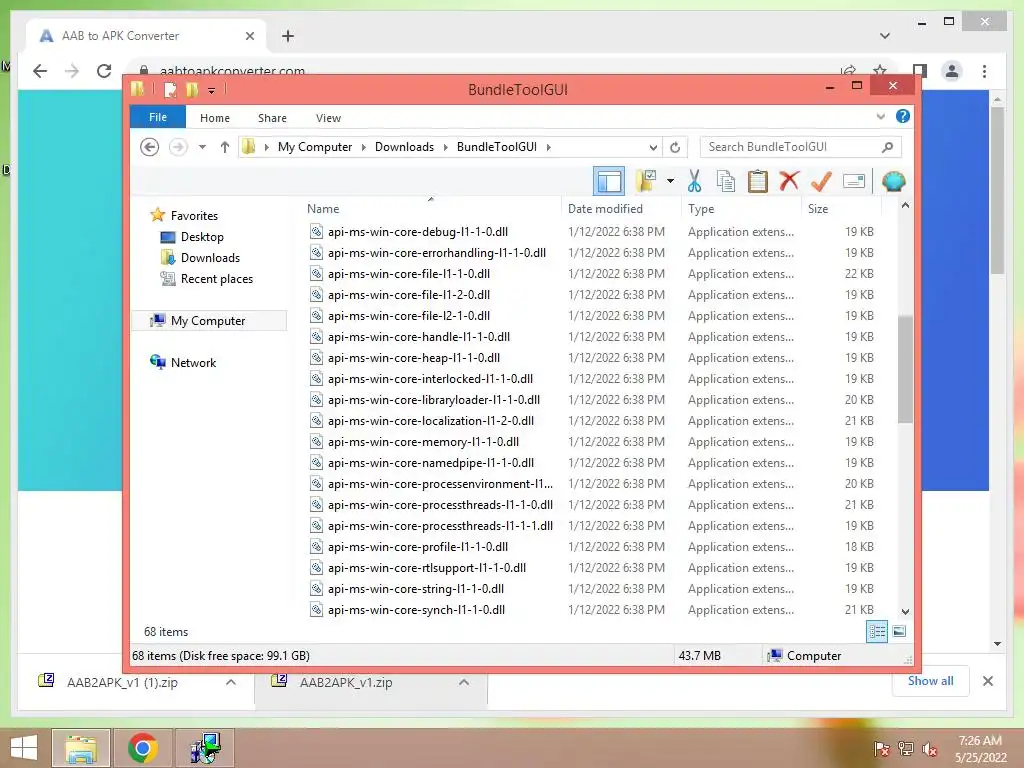The width and height of the screenshot is (1024, 768).
Task: Select api-ms-win-core-errorhandling-l1-1-0.dll file
Action: click(x=437, y=253)
